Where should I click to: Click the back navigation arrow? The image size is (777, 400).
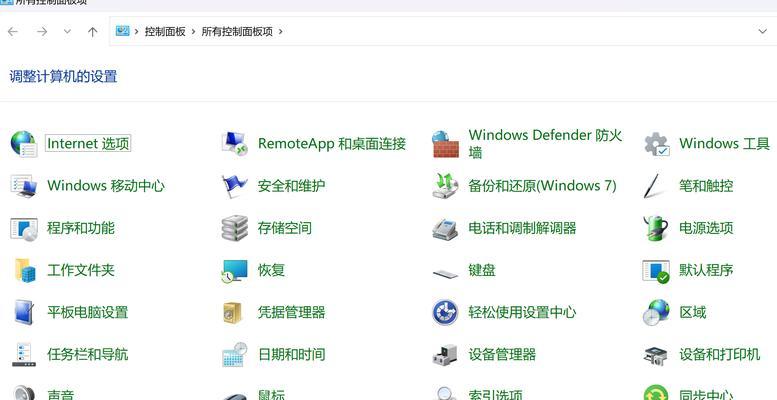(12, 32)
